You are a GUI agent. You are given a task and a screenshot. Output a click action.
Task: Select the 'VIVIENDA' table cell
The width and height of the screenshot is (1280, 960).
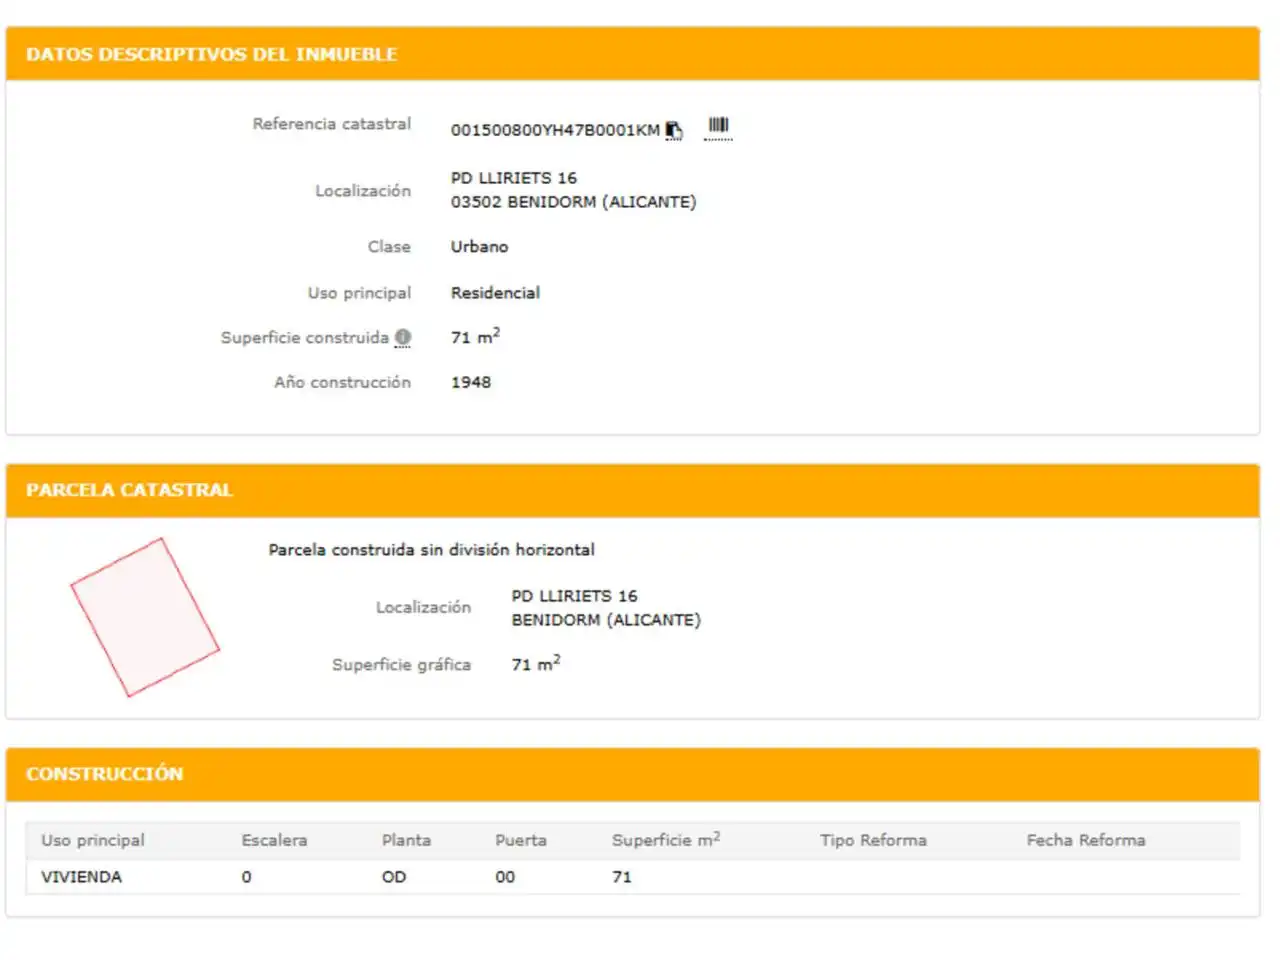pos(81,877)
